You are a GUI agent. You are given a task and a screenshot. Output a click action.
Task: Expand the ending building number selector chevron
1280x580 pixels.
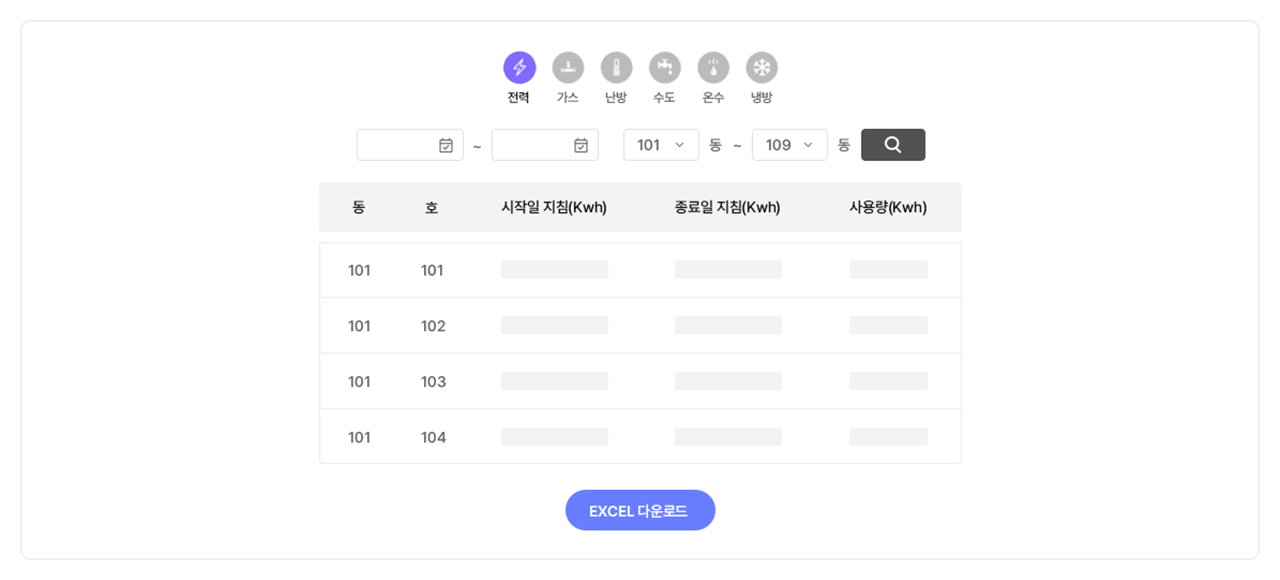[809, 144]
